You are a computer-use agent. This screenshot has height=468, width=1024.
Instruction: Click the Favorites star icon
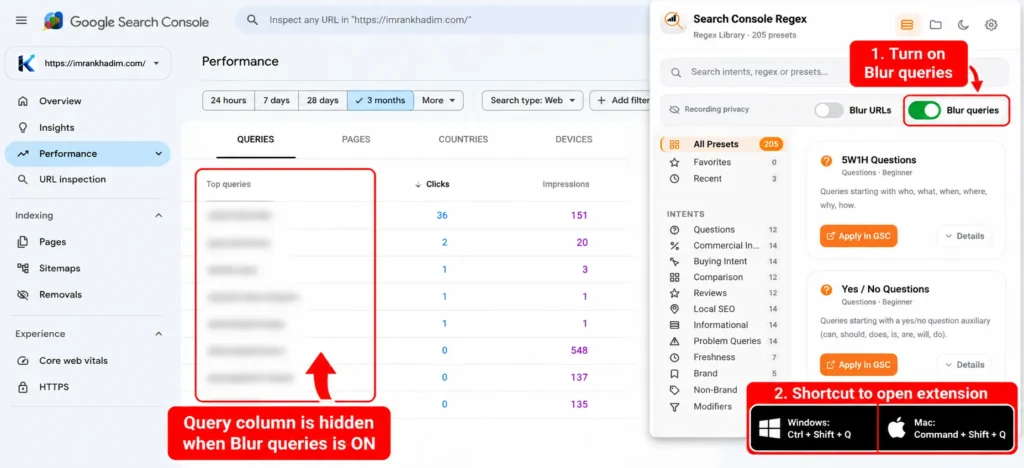point(675,162)
